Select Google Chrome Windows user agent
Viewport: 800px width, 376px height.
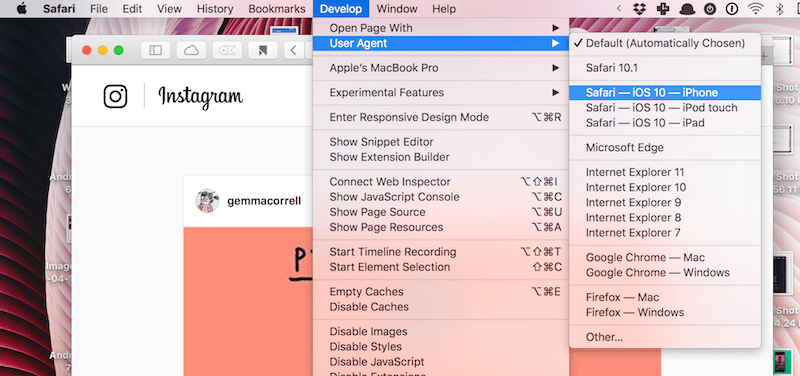(x=665, y=272)
